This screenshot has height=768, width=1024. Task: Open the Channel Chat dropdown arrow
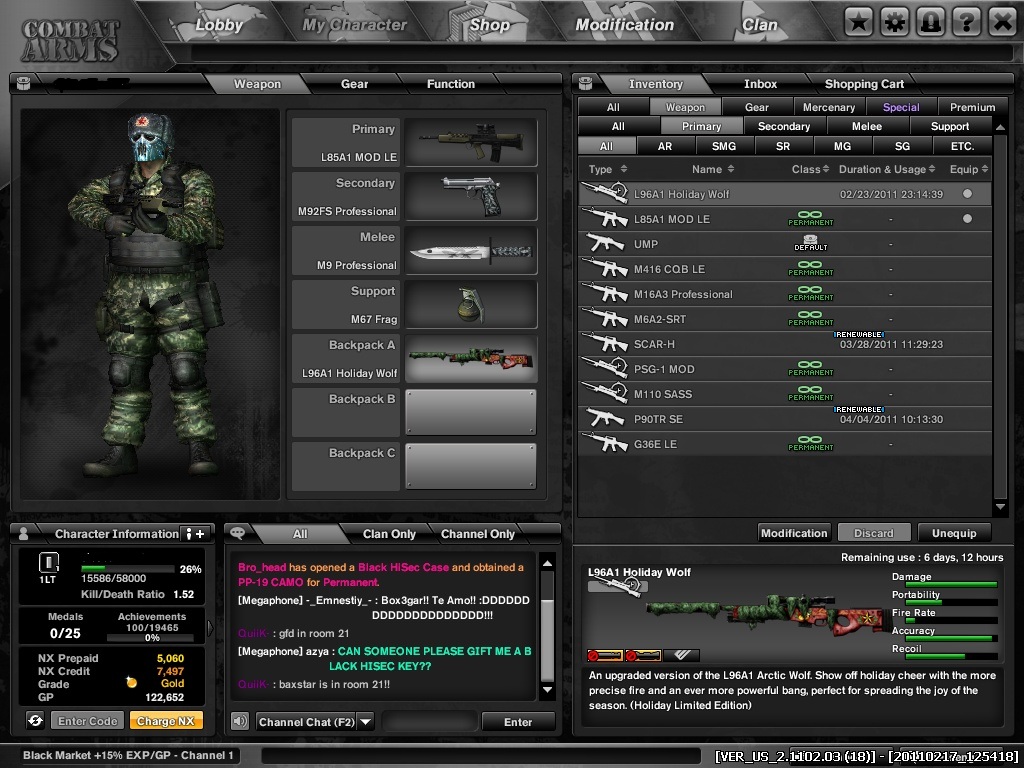366,722
